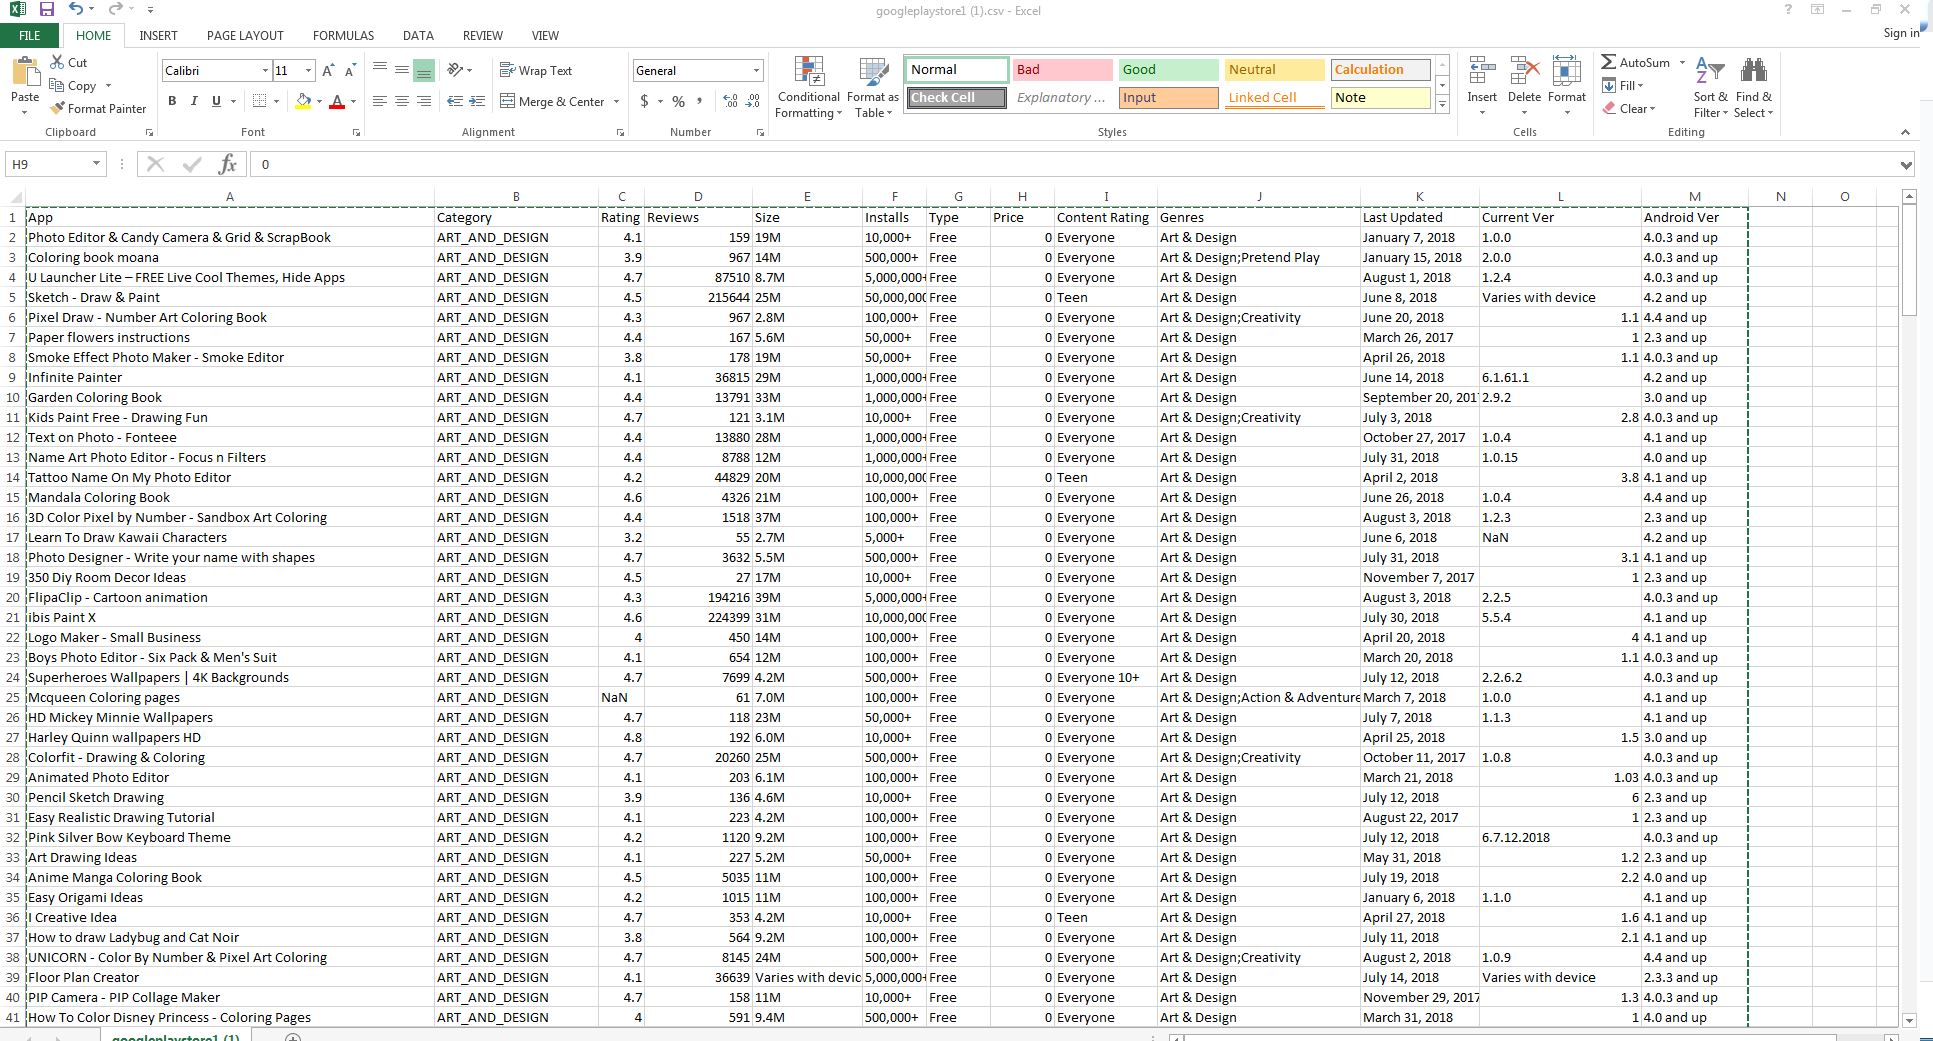The width and height of the screenshot is (1933, 1041).
Task: Apply percent style formatting
Action: click(x=679, y=101)
